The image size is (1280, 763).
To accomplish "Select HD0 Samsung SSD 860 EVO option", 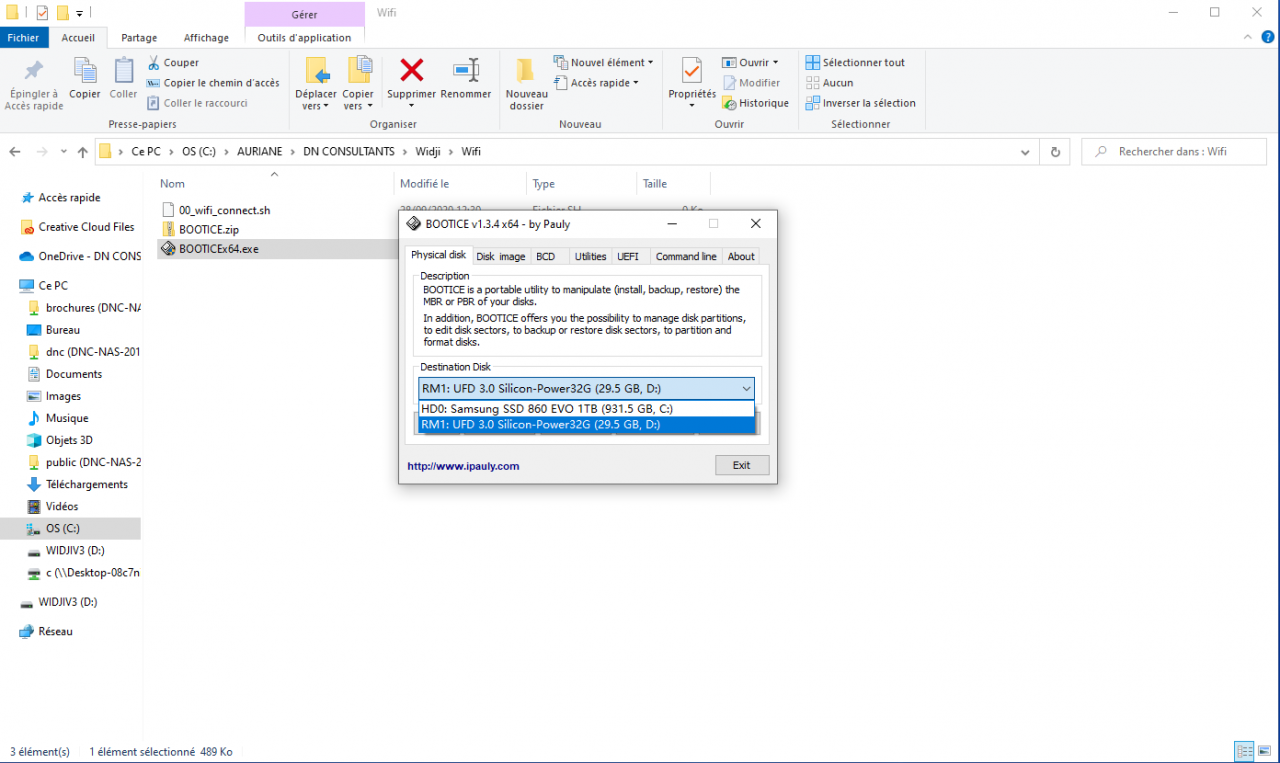I will pos(586,409).
